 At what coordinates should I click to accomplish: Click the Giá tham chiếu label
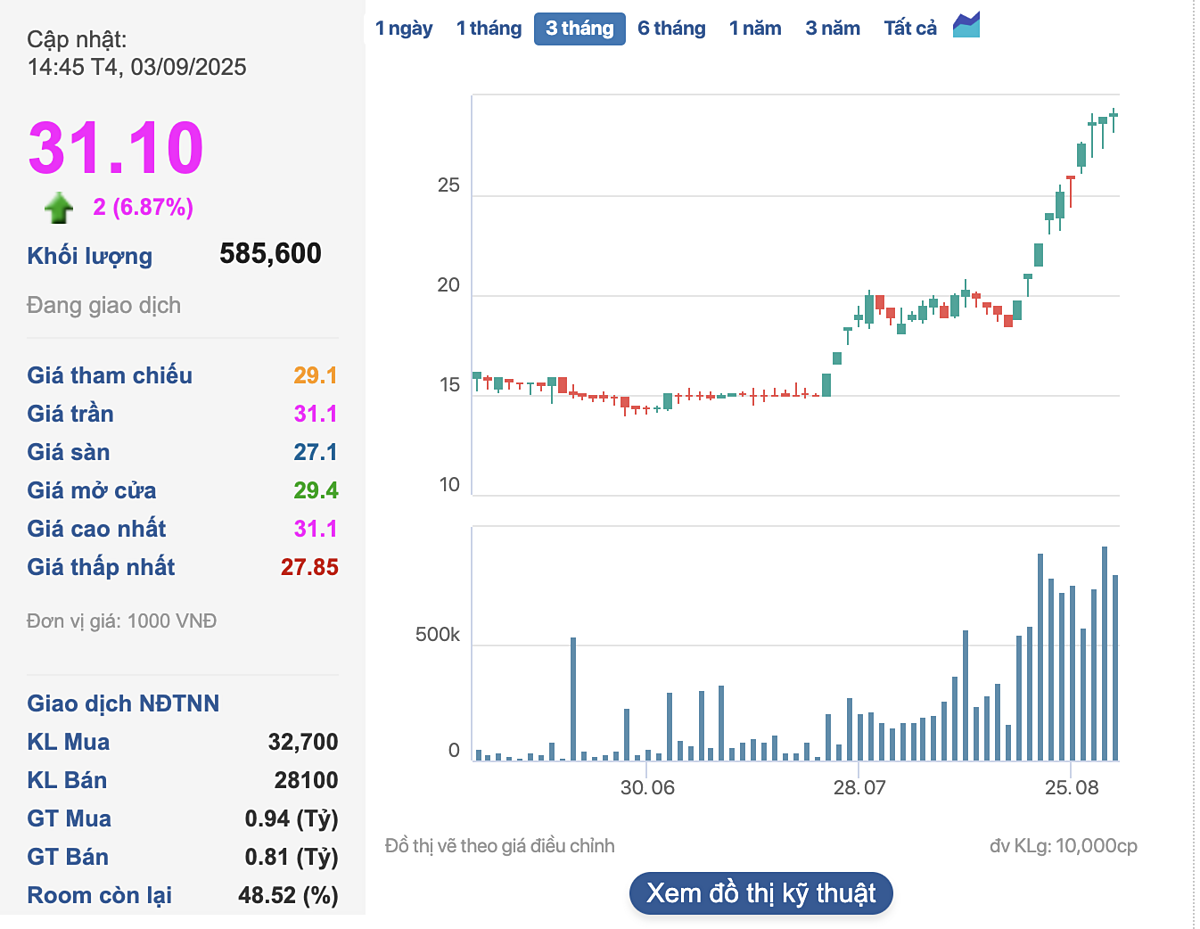(110, 376)
